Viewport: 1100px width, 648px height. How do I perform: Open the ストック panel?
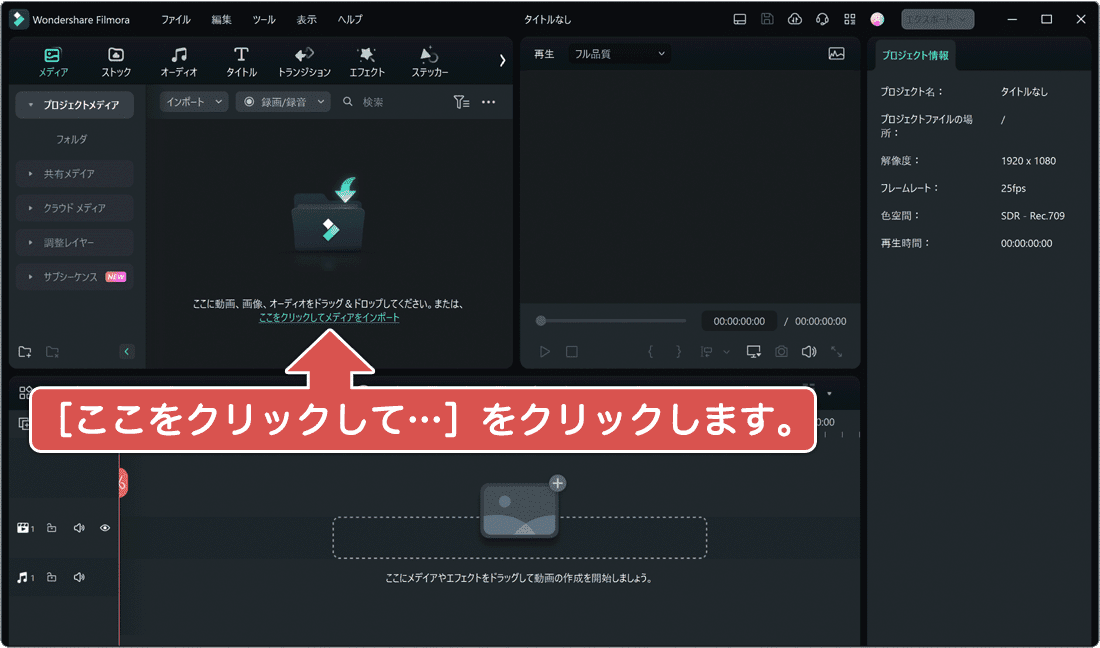pos(116,60)
